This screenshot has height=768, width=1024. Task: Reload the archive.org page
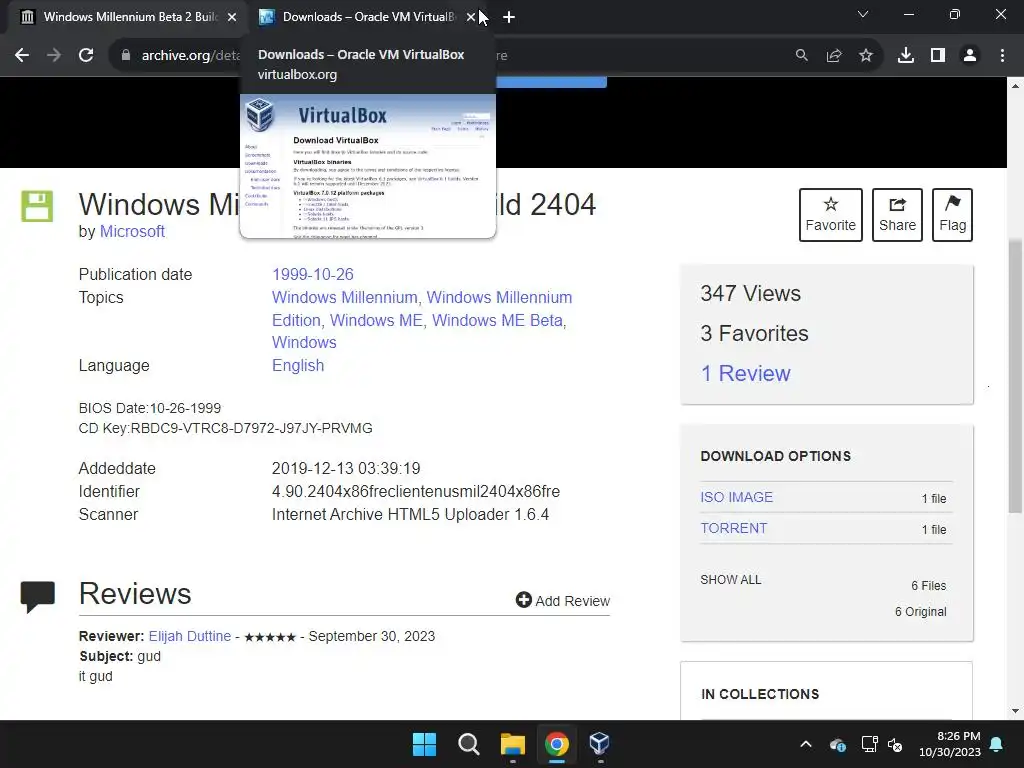tap(86, 56)
